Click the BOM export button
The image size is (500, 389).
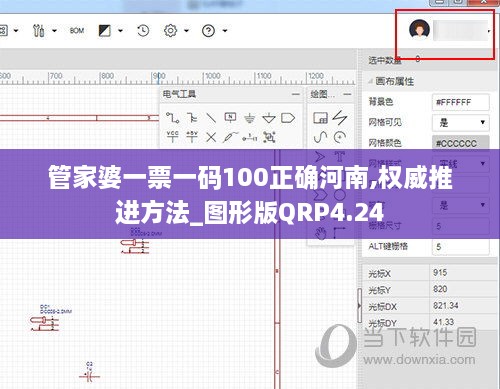pos(77,31)
